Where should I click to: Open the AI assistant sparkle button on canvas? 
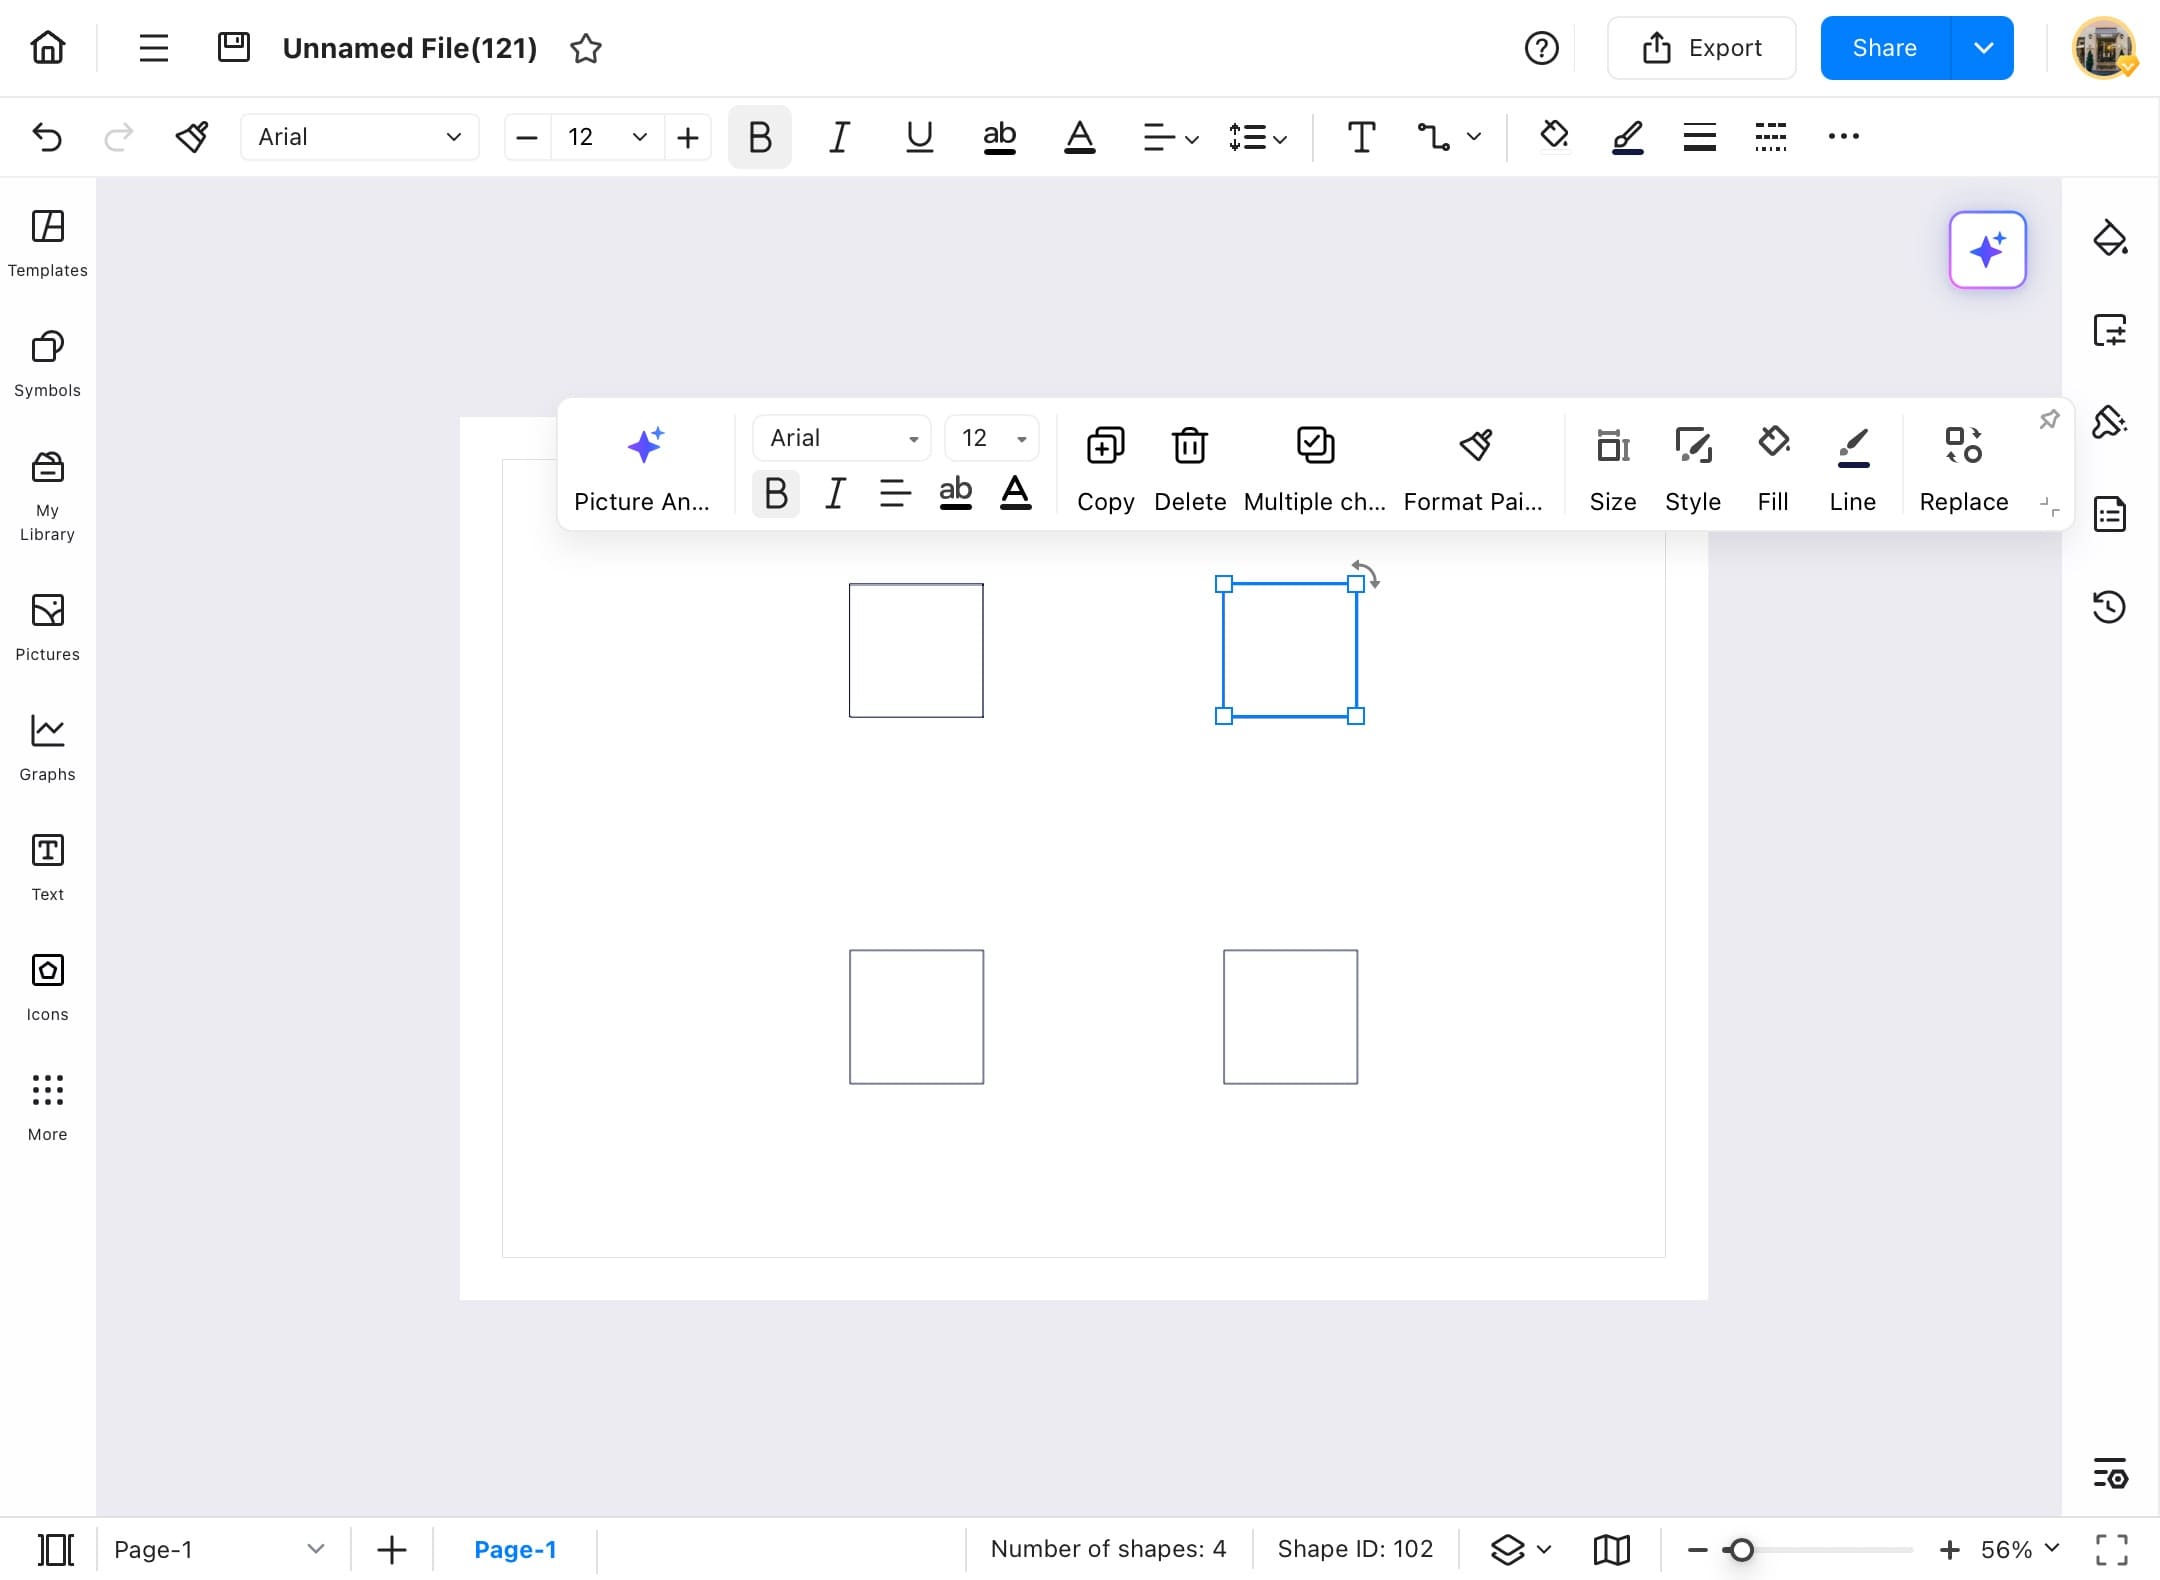(x=1987, y=250)
